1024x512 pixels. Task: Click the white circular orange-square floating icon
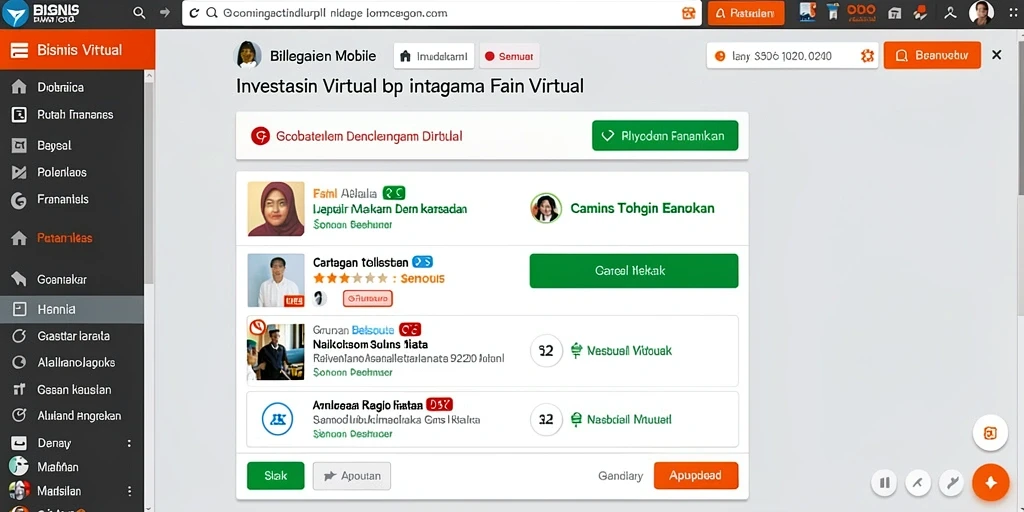[x=990, y=434]
